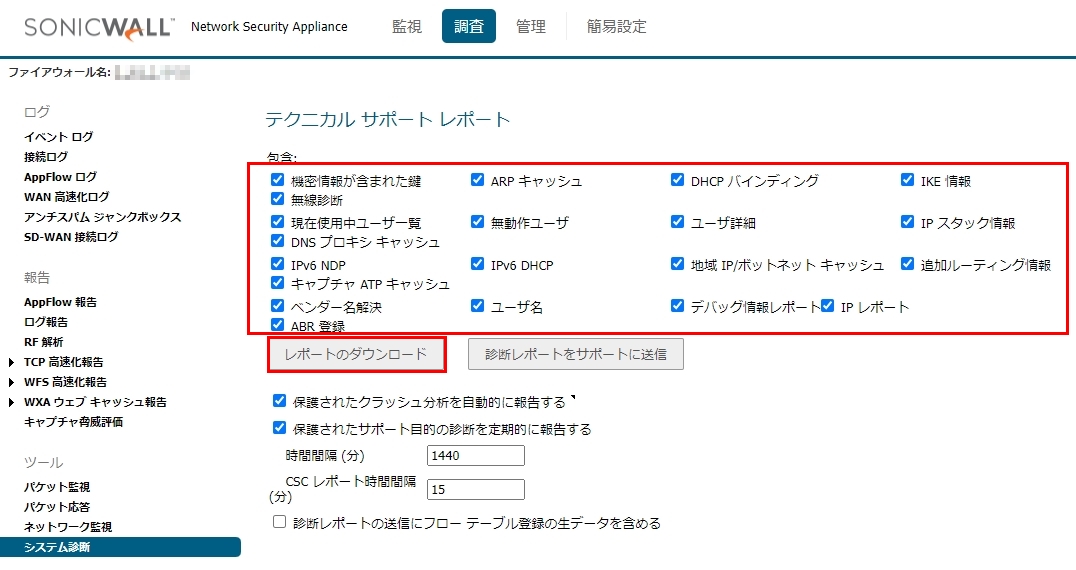Click the SonicWall logo
The width and height of the screenshot is (1076, 570).
(x=95, y=26)
